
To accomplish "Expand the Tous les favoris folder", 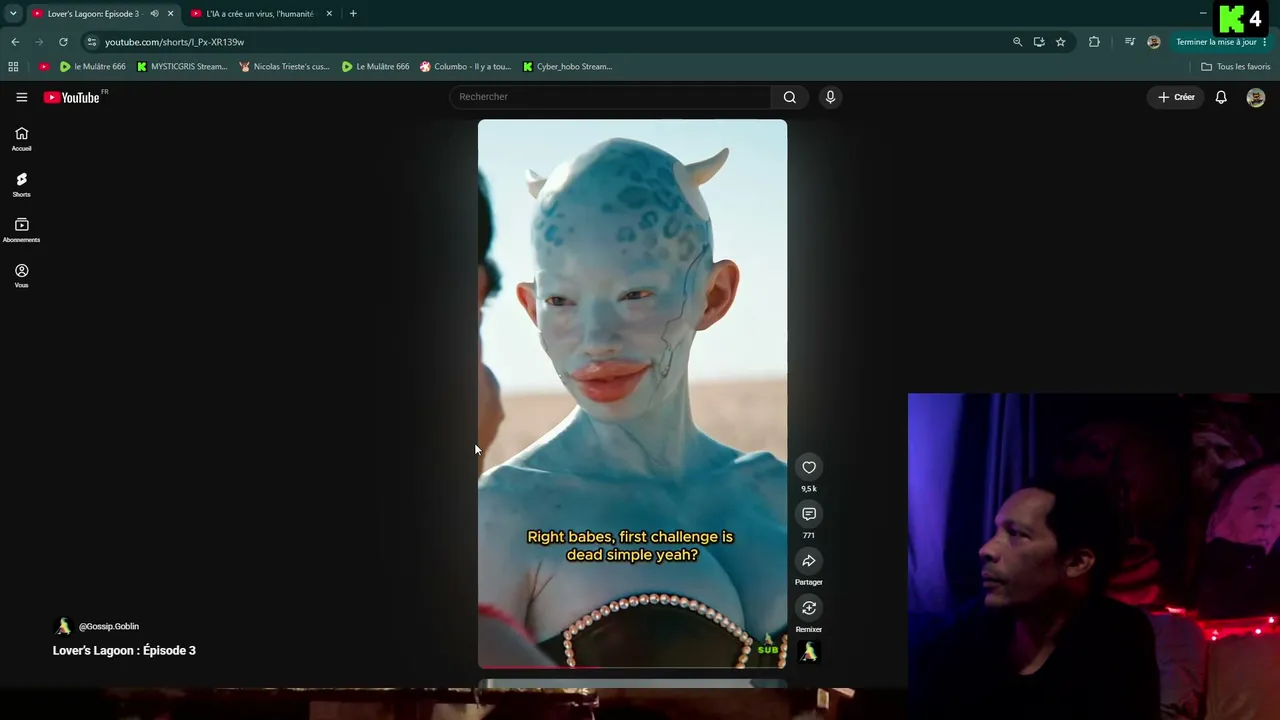I will [x=1236, y=67].
